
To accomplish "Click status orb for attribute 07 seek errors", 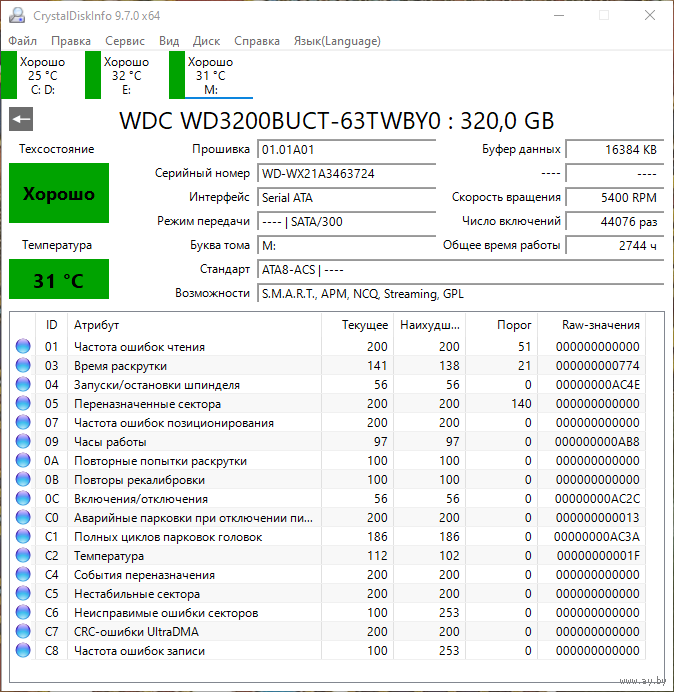I will [x=23, y=422].
